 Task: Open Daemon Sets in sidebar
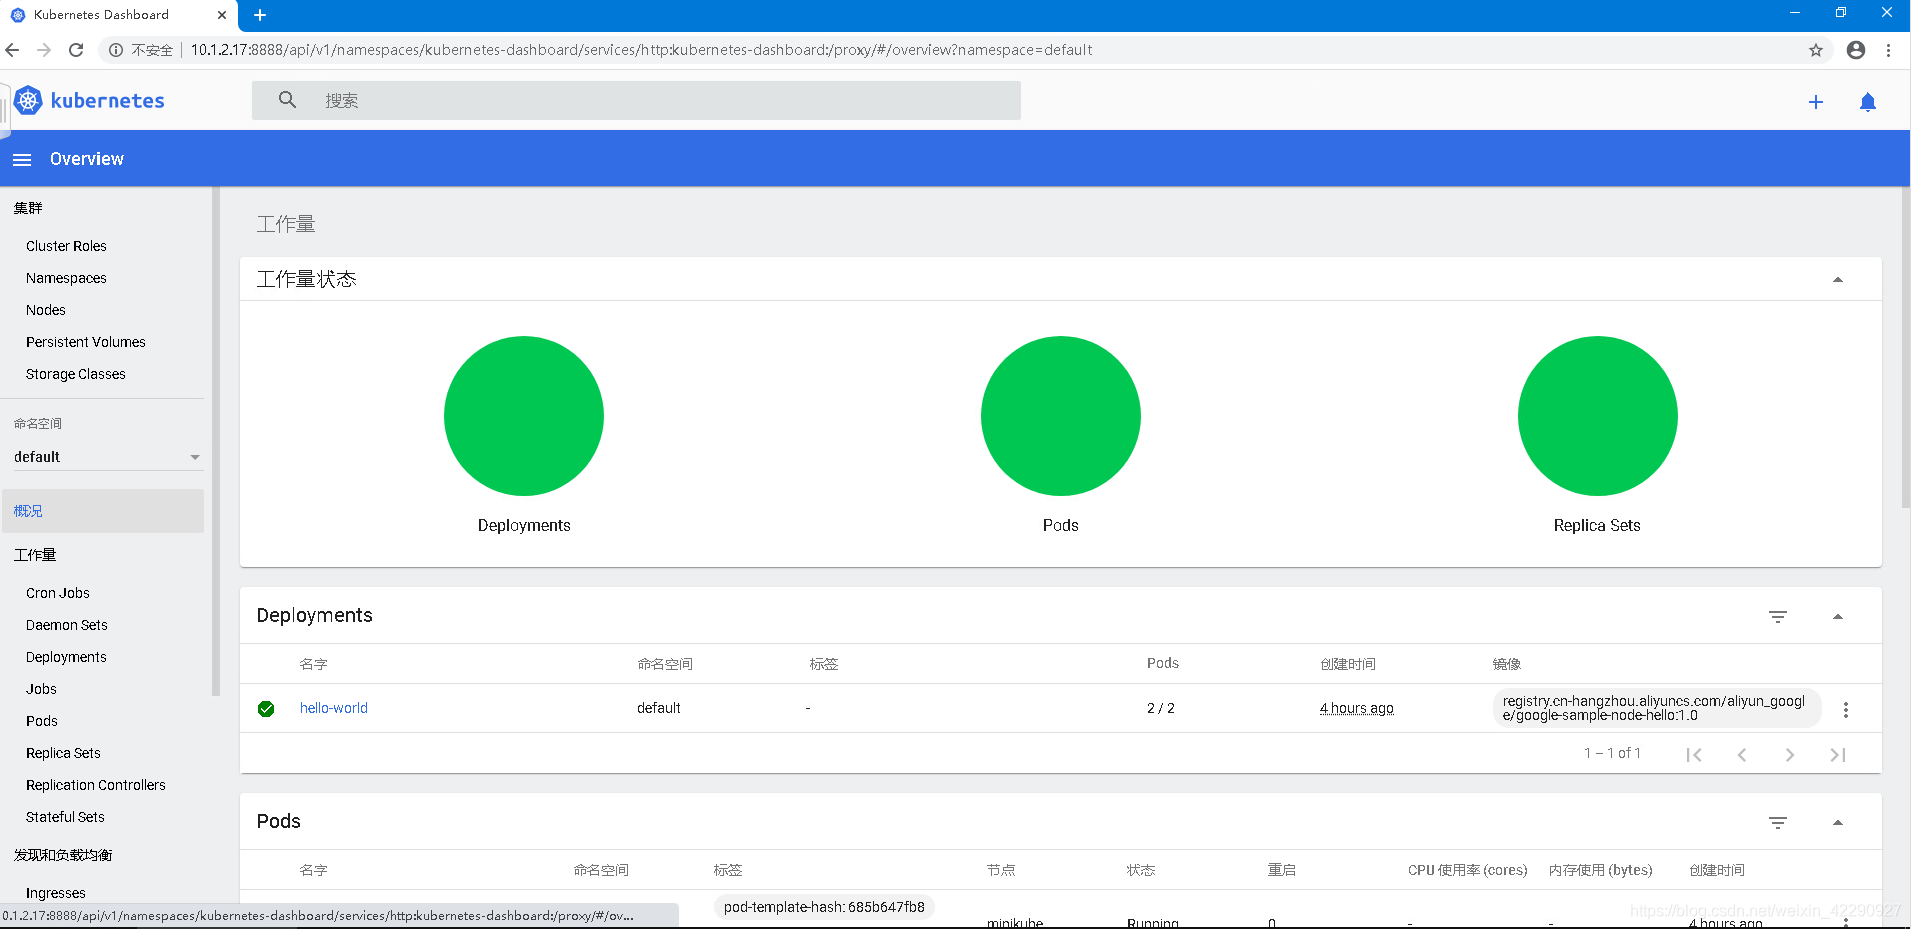pos(67,625)
